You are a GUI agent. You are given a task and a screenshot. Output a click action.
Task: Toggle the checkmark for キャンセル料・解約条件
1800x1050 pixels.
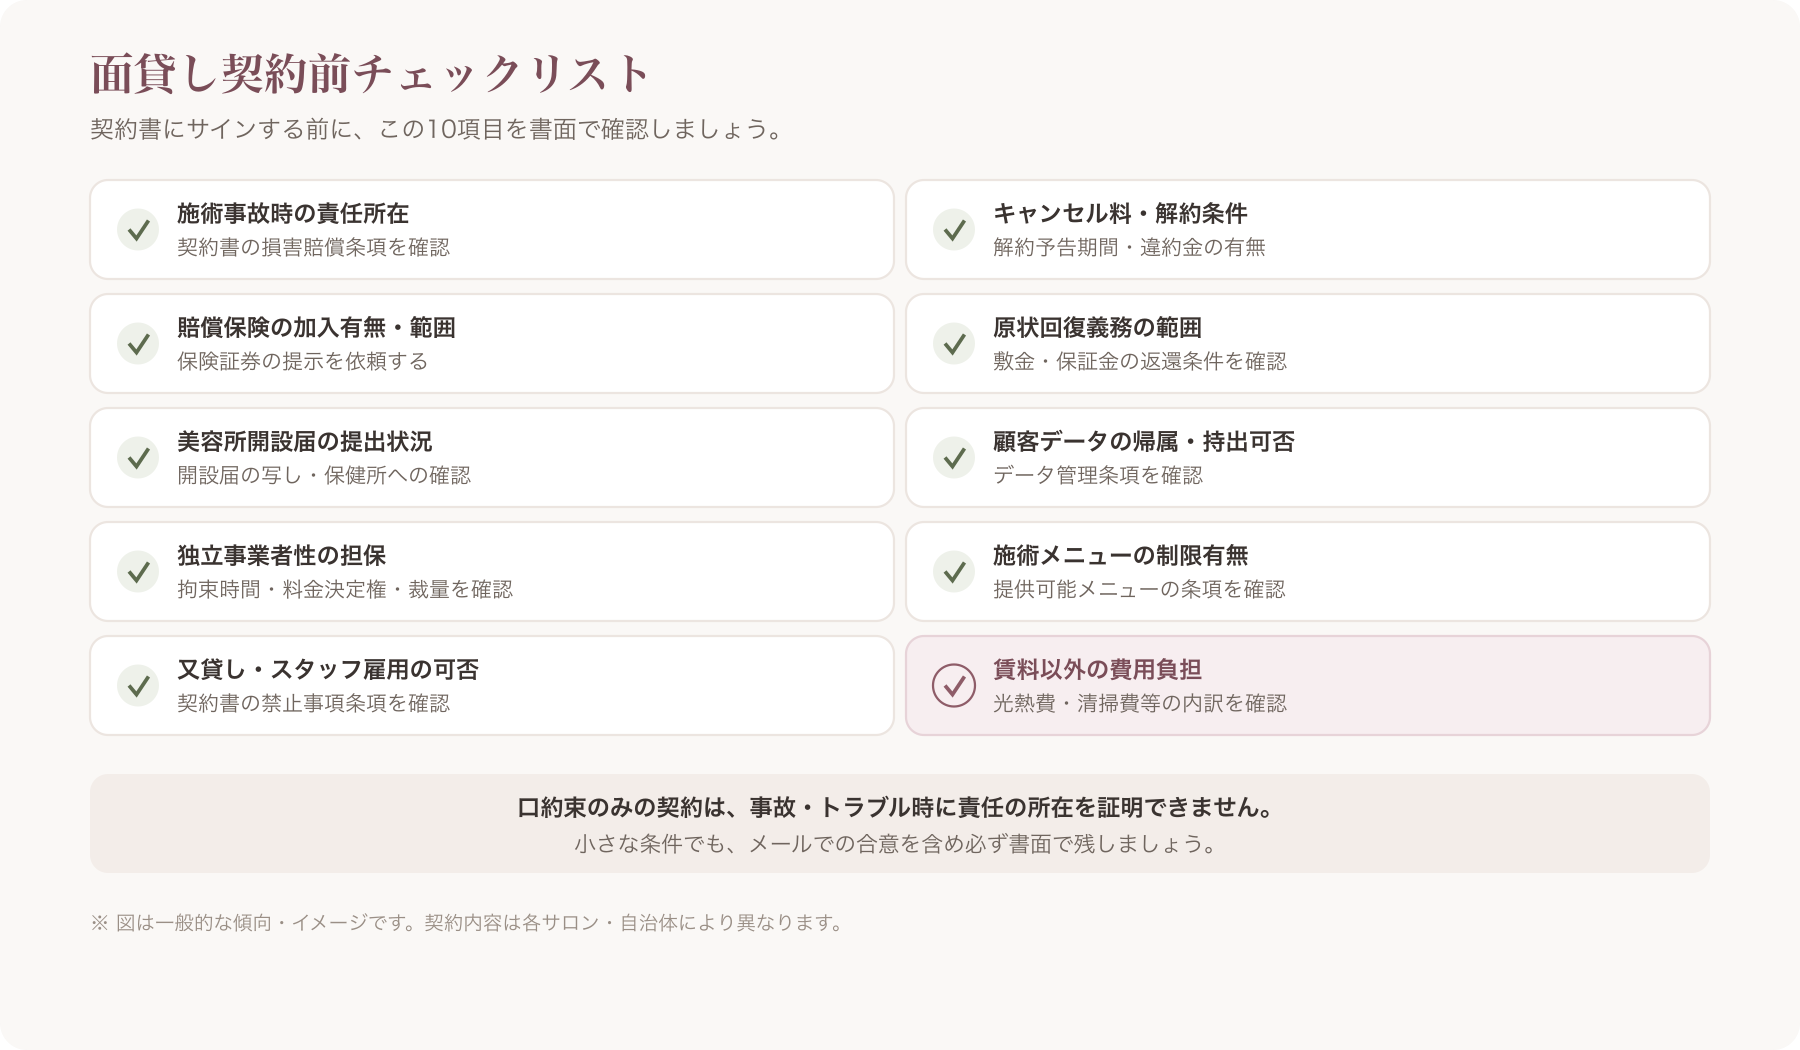click(954, 230)
